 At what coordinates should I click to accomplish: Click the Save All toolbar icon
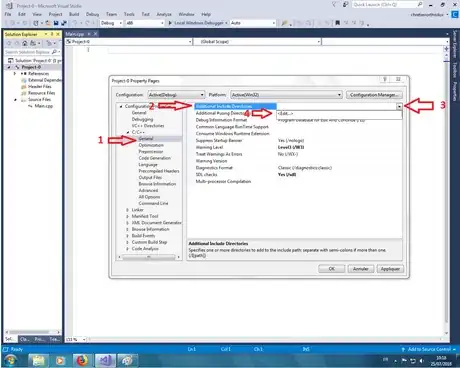pos(63,23)
